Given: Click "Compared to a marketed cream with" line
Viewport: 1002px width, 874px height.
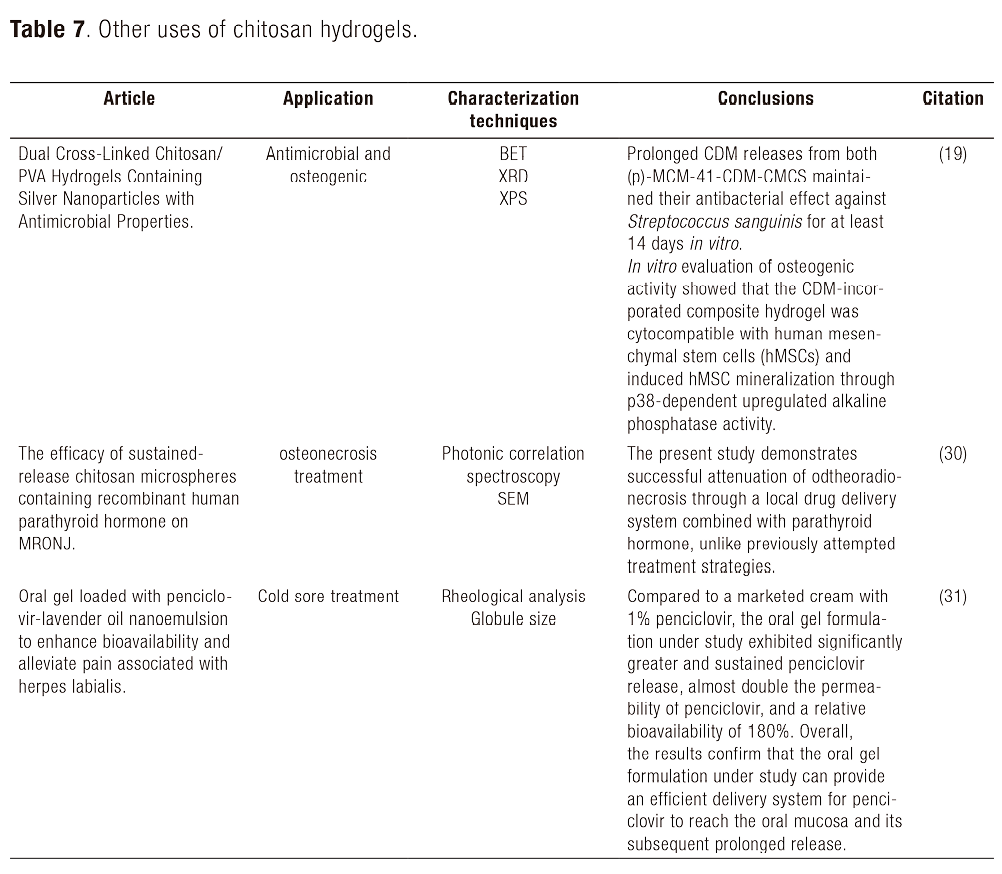Looking at the screenshot, I should pyautogui.click(x=757, y=597).
